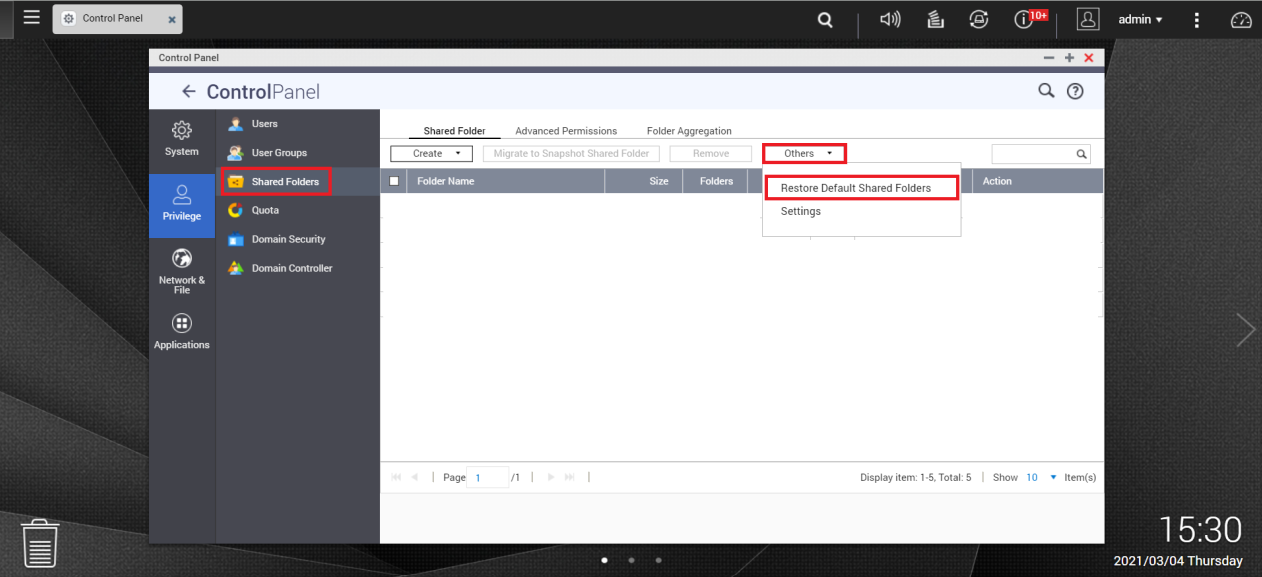The image size is (1262, 577).
Task: Click the Control Panel search icon
Action: click(1046, 91)
